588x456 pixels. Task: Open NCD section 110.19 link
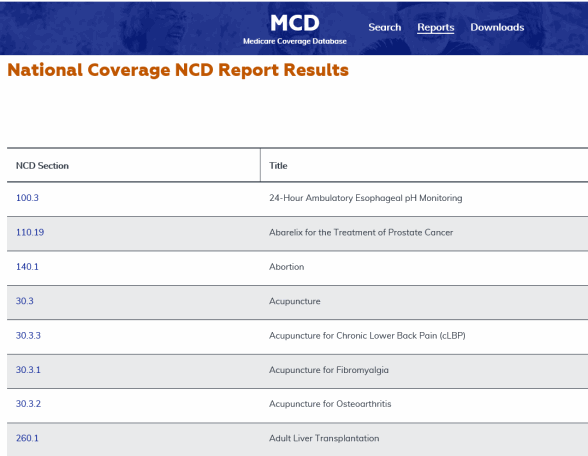coord(30,232)
